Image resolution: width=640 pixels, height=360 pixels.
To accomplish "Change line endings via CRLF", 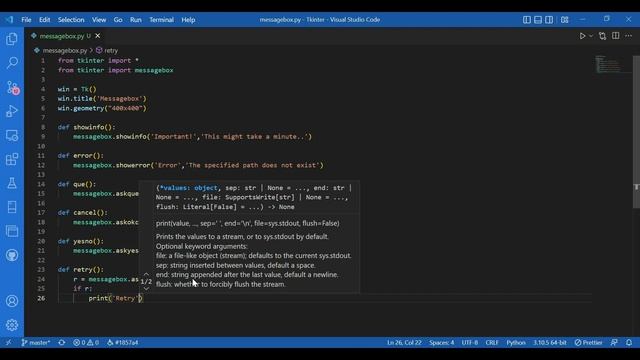I will click(492, 342).
